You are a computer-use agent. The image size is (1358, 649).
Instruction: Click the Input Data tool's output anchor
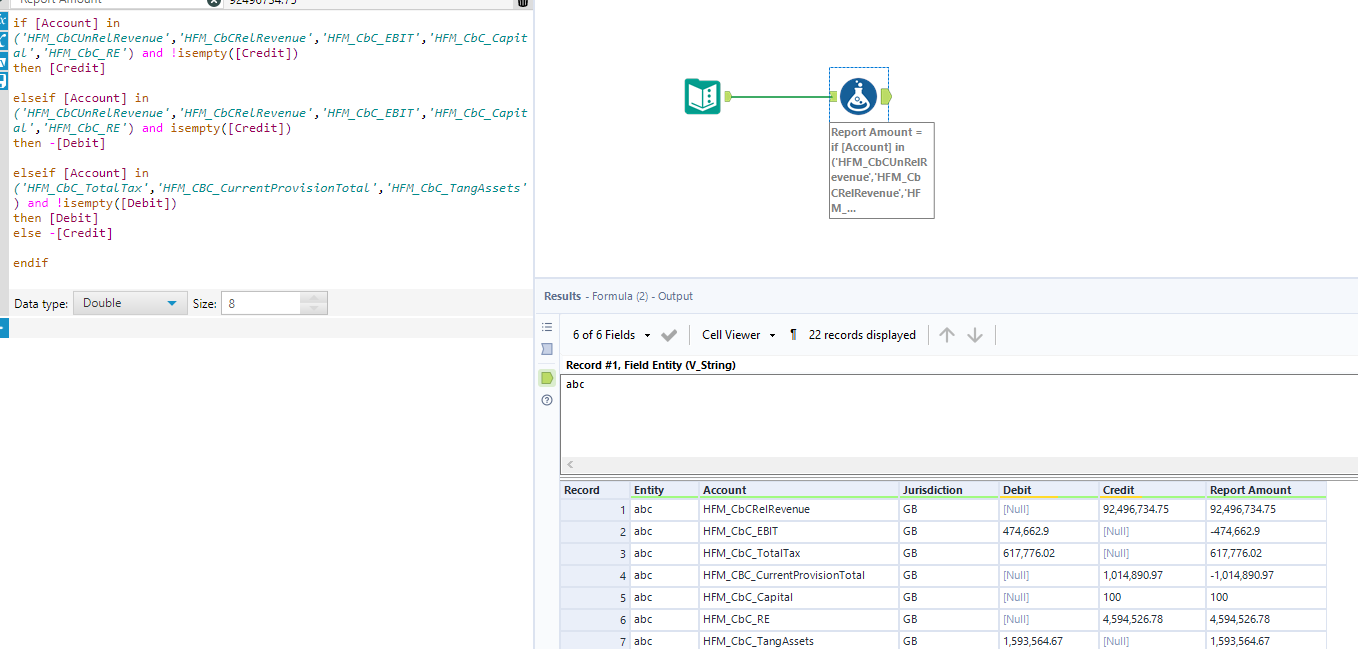728,96
